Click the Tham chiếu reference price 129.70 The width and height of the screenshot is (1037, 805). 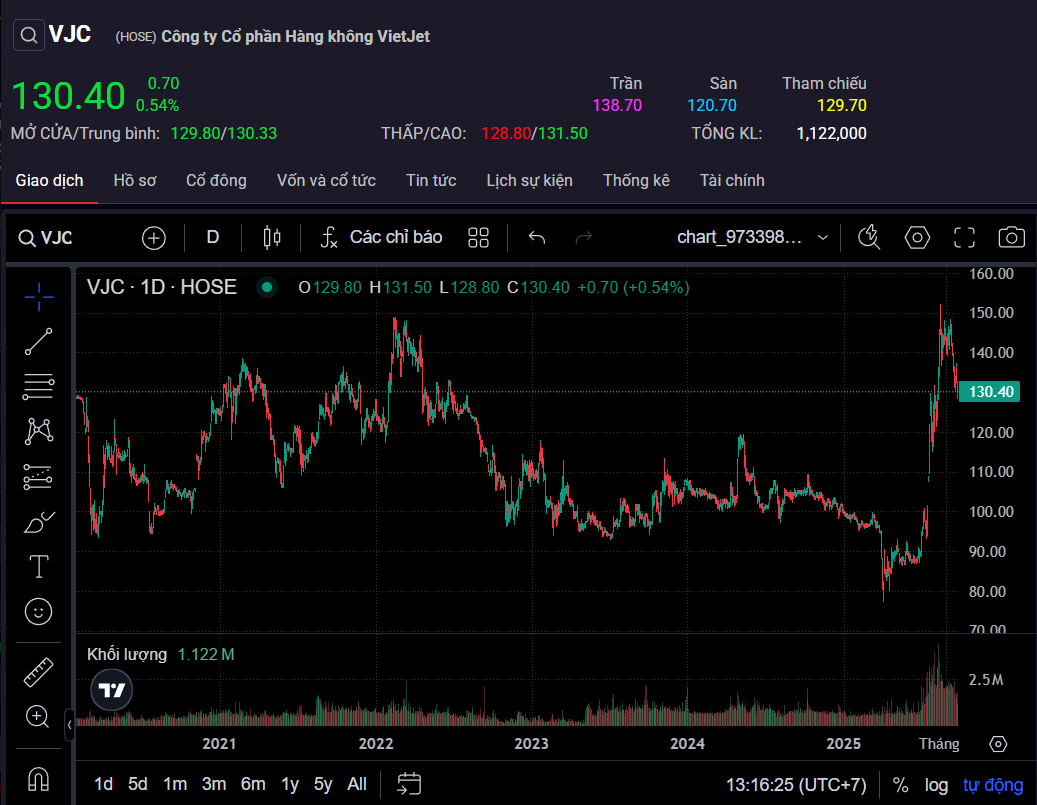click(x=841, y=105)
